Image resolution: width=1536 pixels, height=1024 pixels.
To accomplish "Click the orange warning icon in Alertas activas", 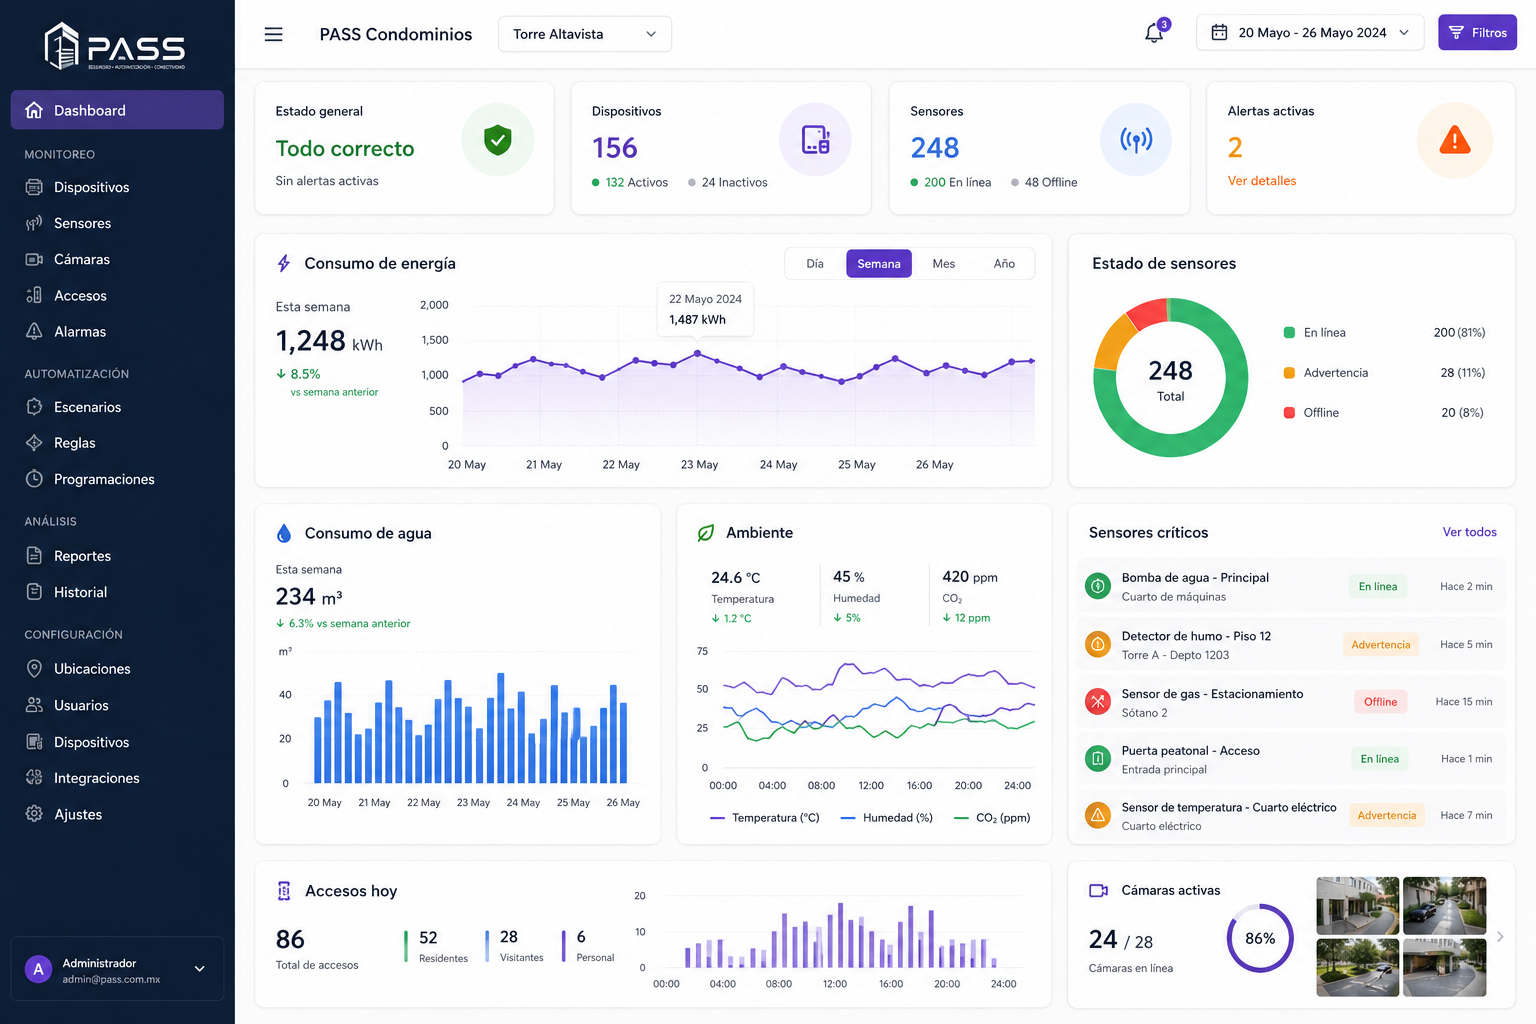I will coord(1454,140).
